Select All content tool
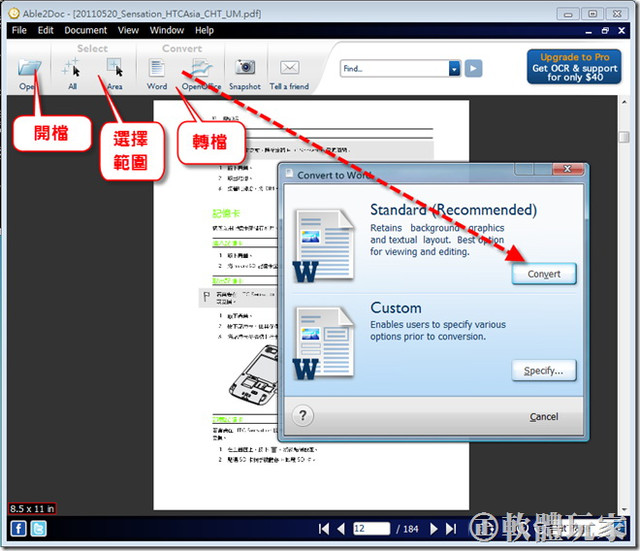 [72, 68]
